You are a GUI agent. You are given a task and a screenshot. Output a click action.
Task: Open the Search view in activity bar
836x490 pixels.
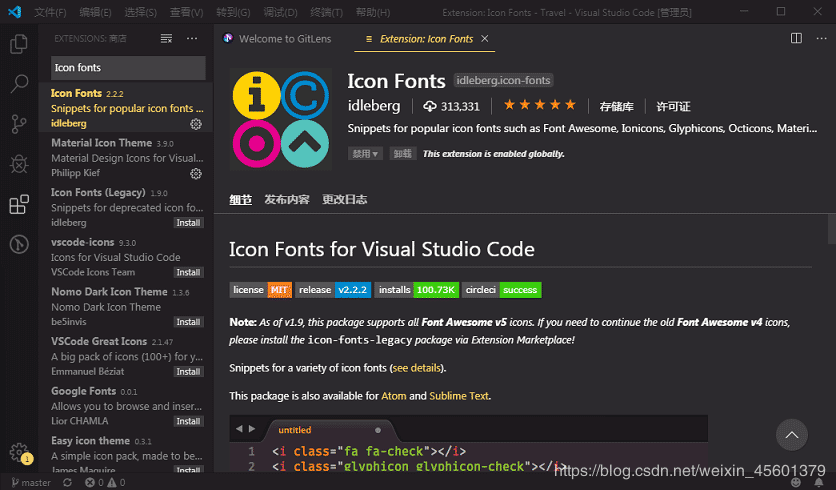click(18, 84)
